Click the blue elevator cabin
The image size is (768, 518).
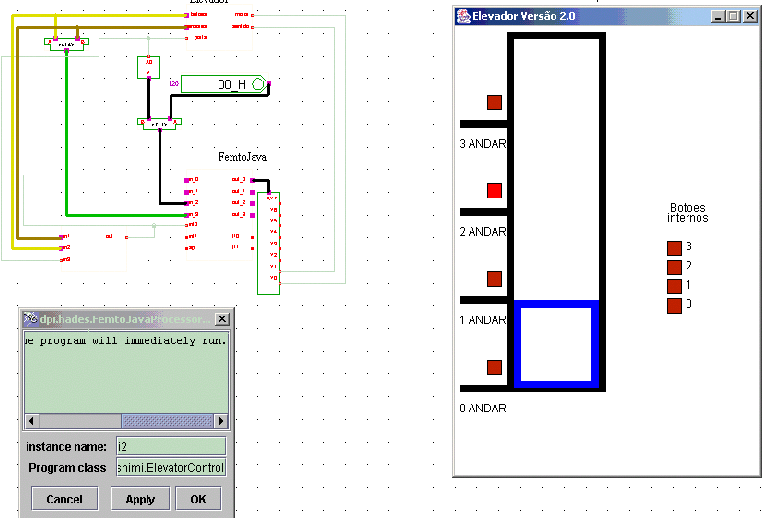pos(555,343)
